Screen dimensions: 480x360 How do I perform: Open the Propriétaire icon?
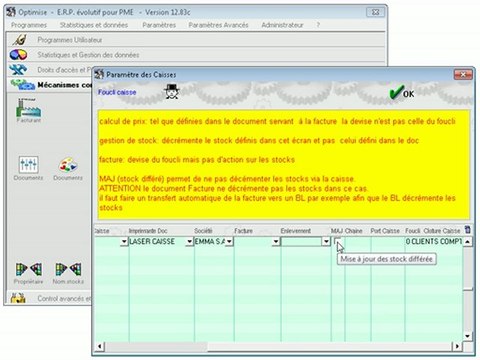[28, 269]
